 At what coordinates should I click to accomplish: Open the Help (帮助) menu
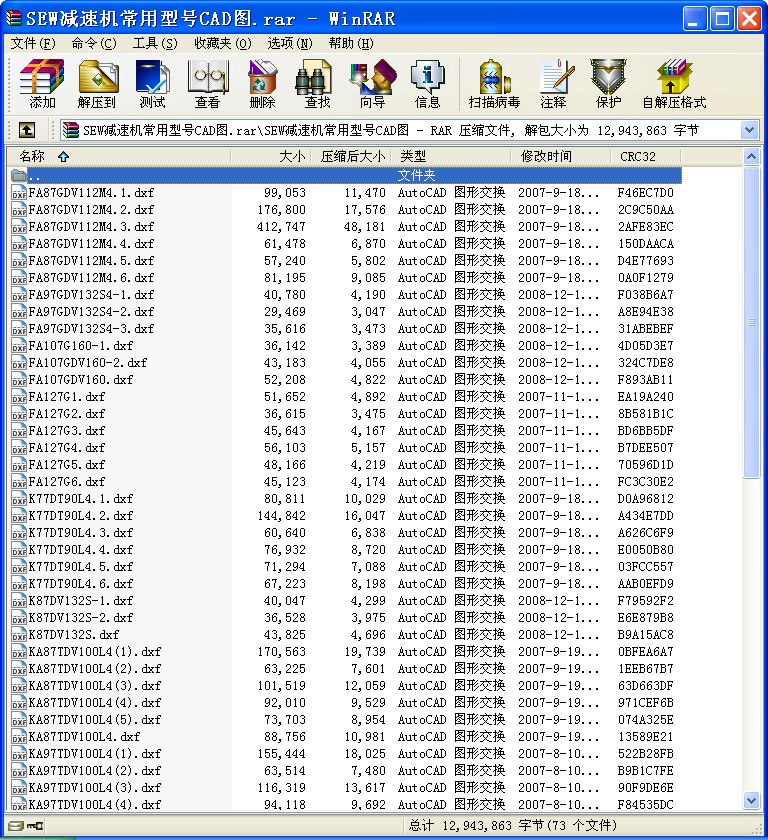(351, 43)
